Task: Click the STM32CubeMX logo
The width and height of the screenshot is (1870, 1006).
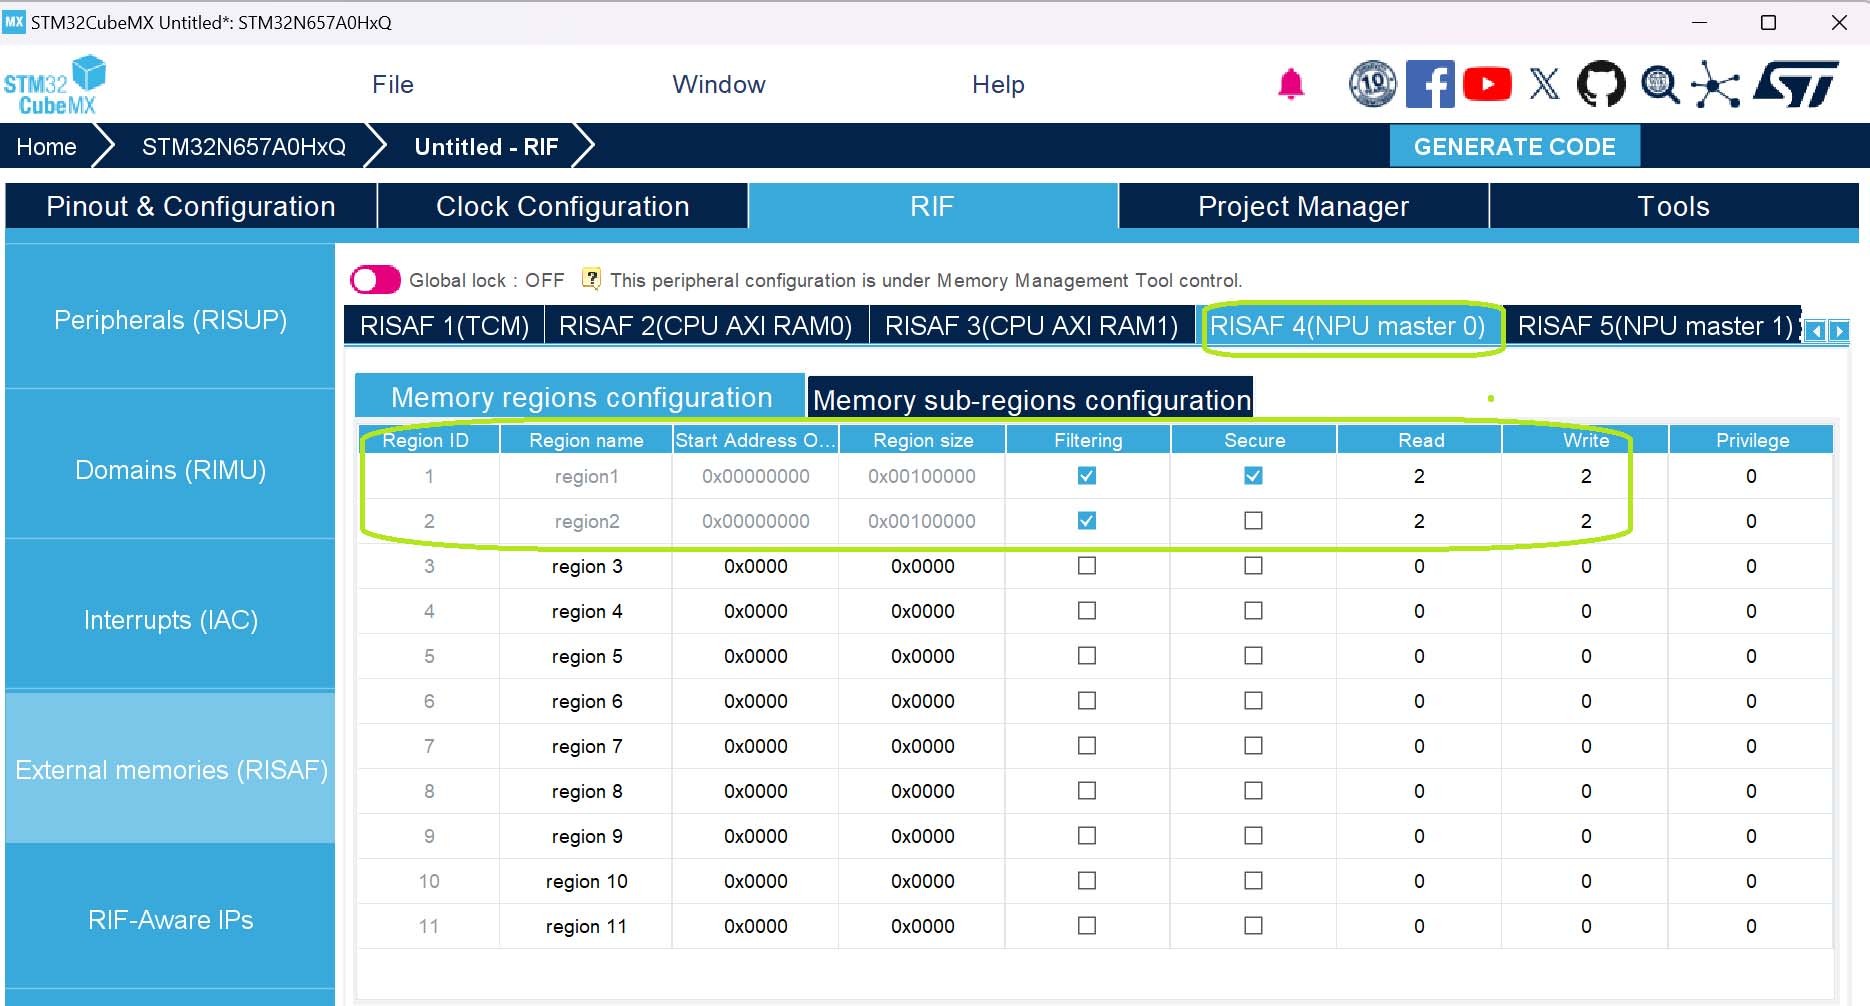Action: (x=55, y=85)
